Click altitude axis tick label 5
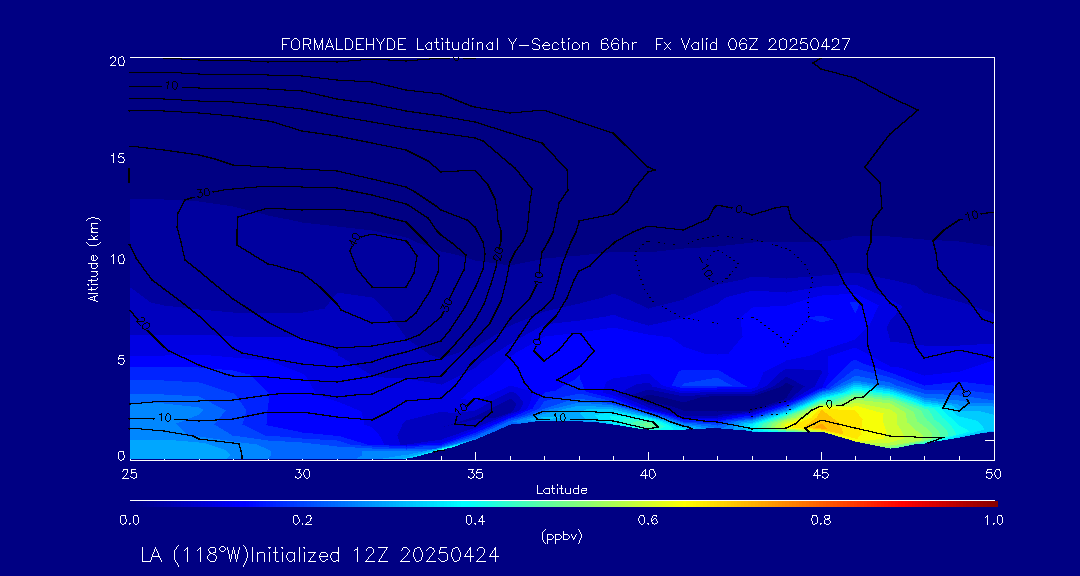Screen dimensions: 1080x576 (121, 359)
